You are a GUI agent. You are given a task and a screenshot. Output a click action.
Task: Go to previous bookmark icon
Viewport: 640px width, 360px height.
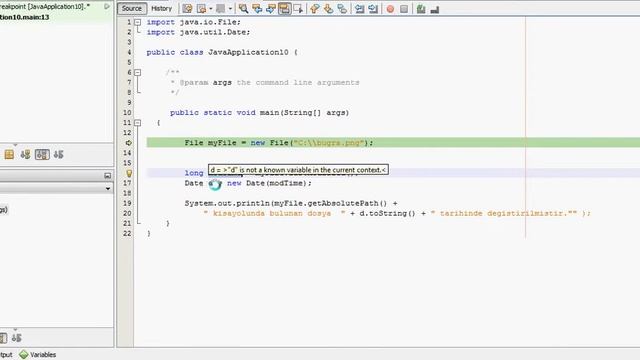click(x=315, y=9)
